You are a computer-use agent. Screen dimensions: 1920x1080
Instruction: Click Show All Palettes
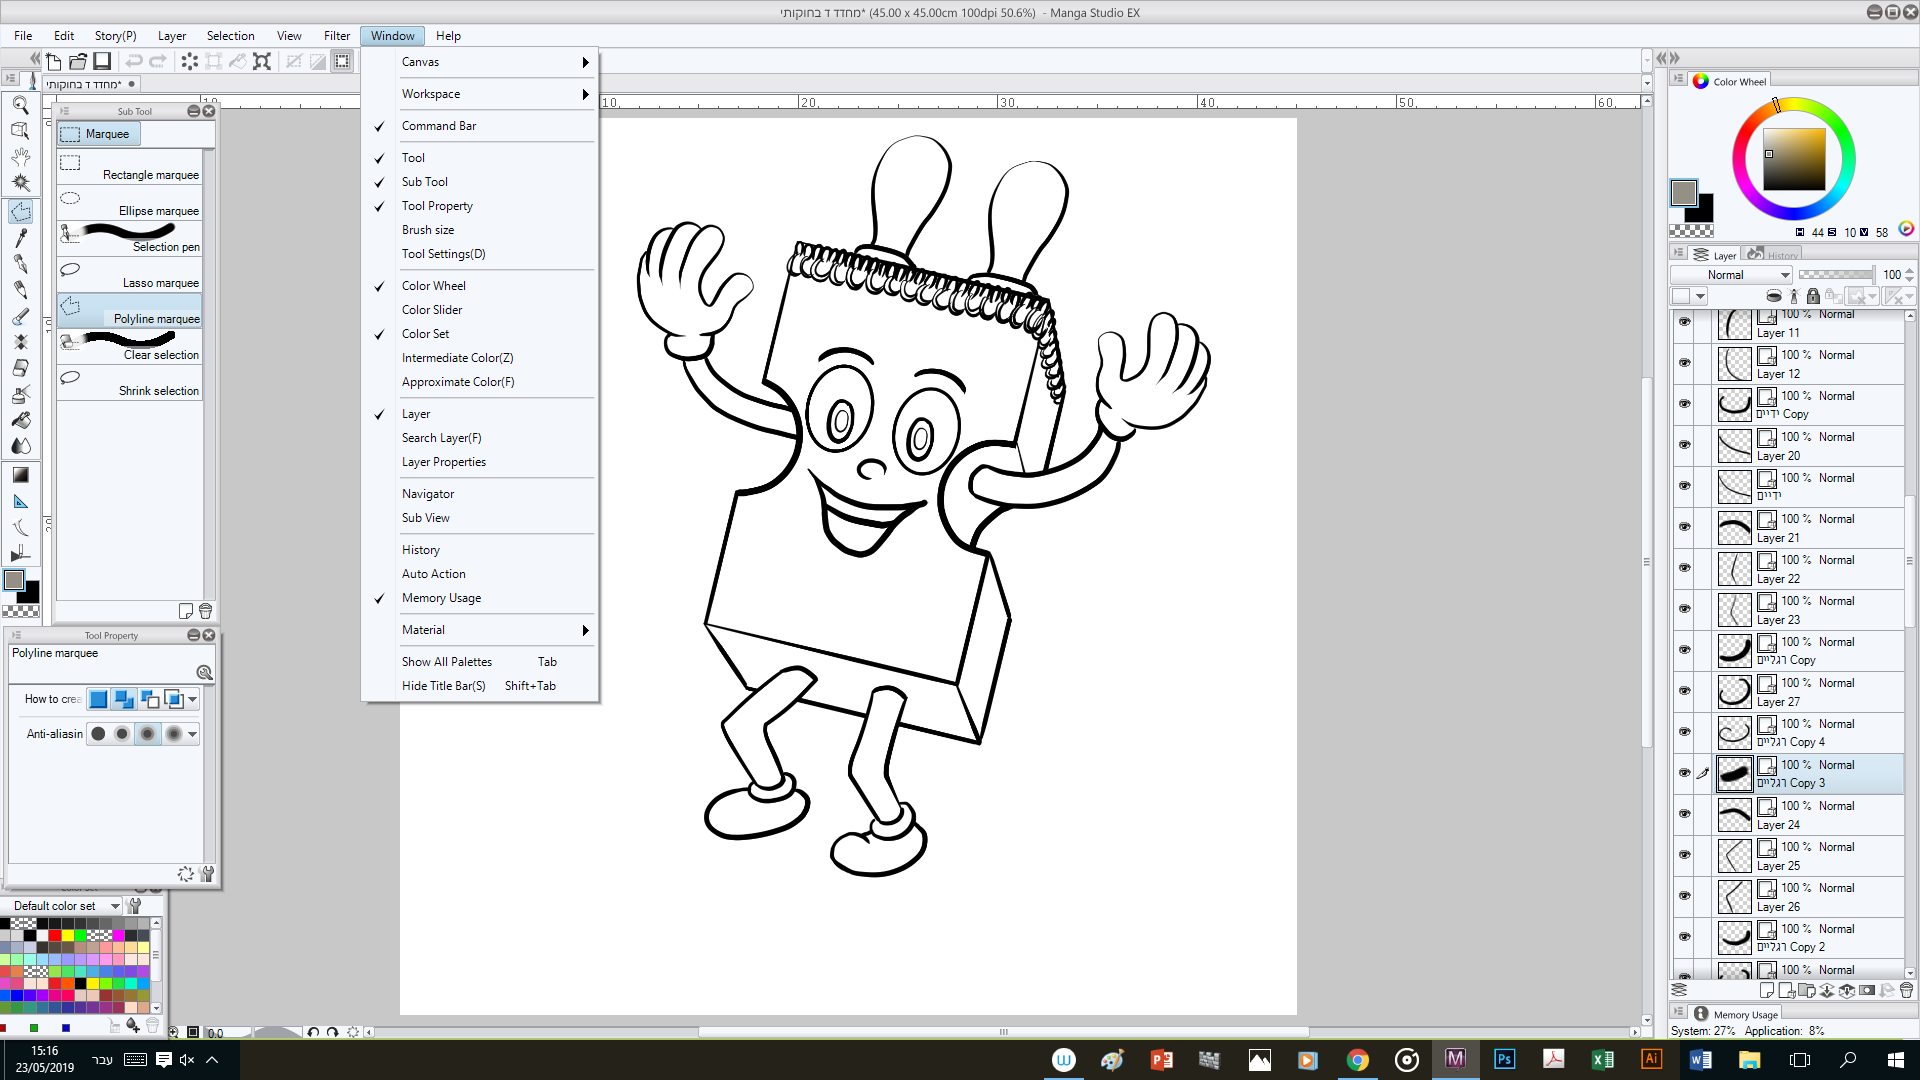pos(447,661)
